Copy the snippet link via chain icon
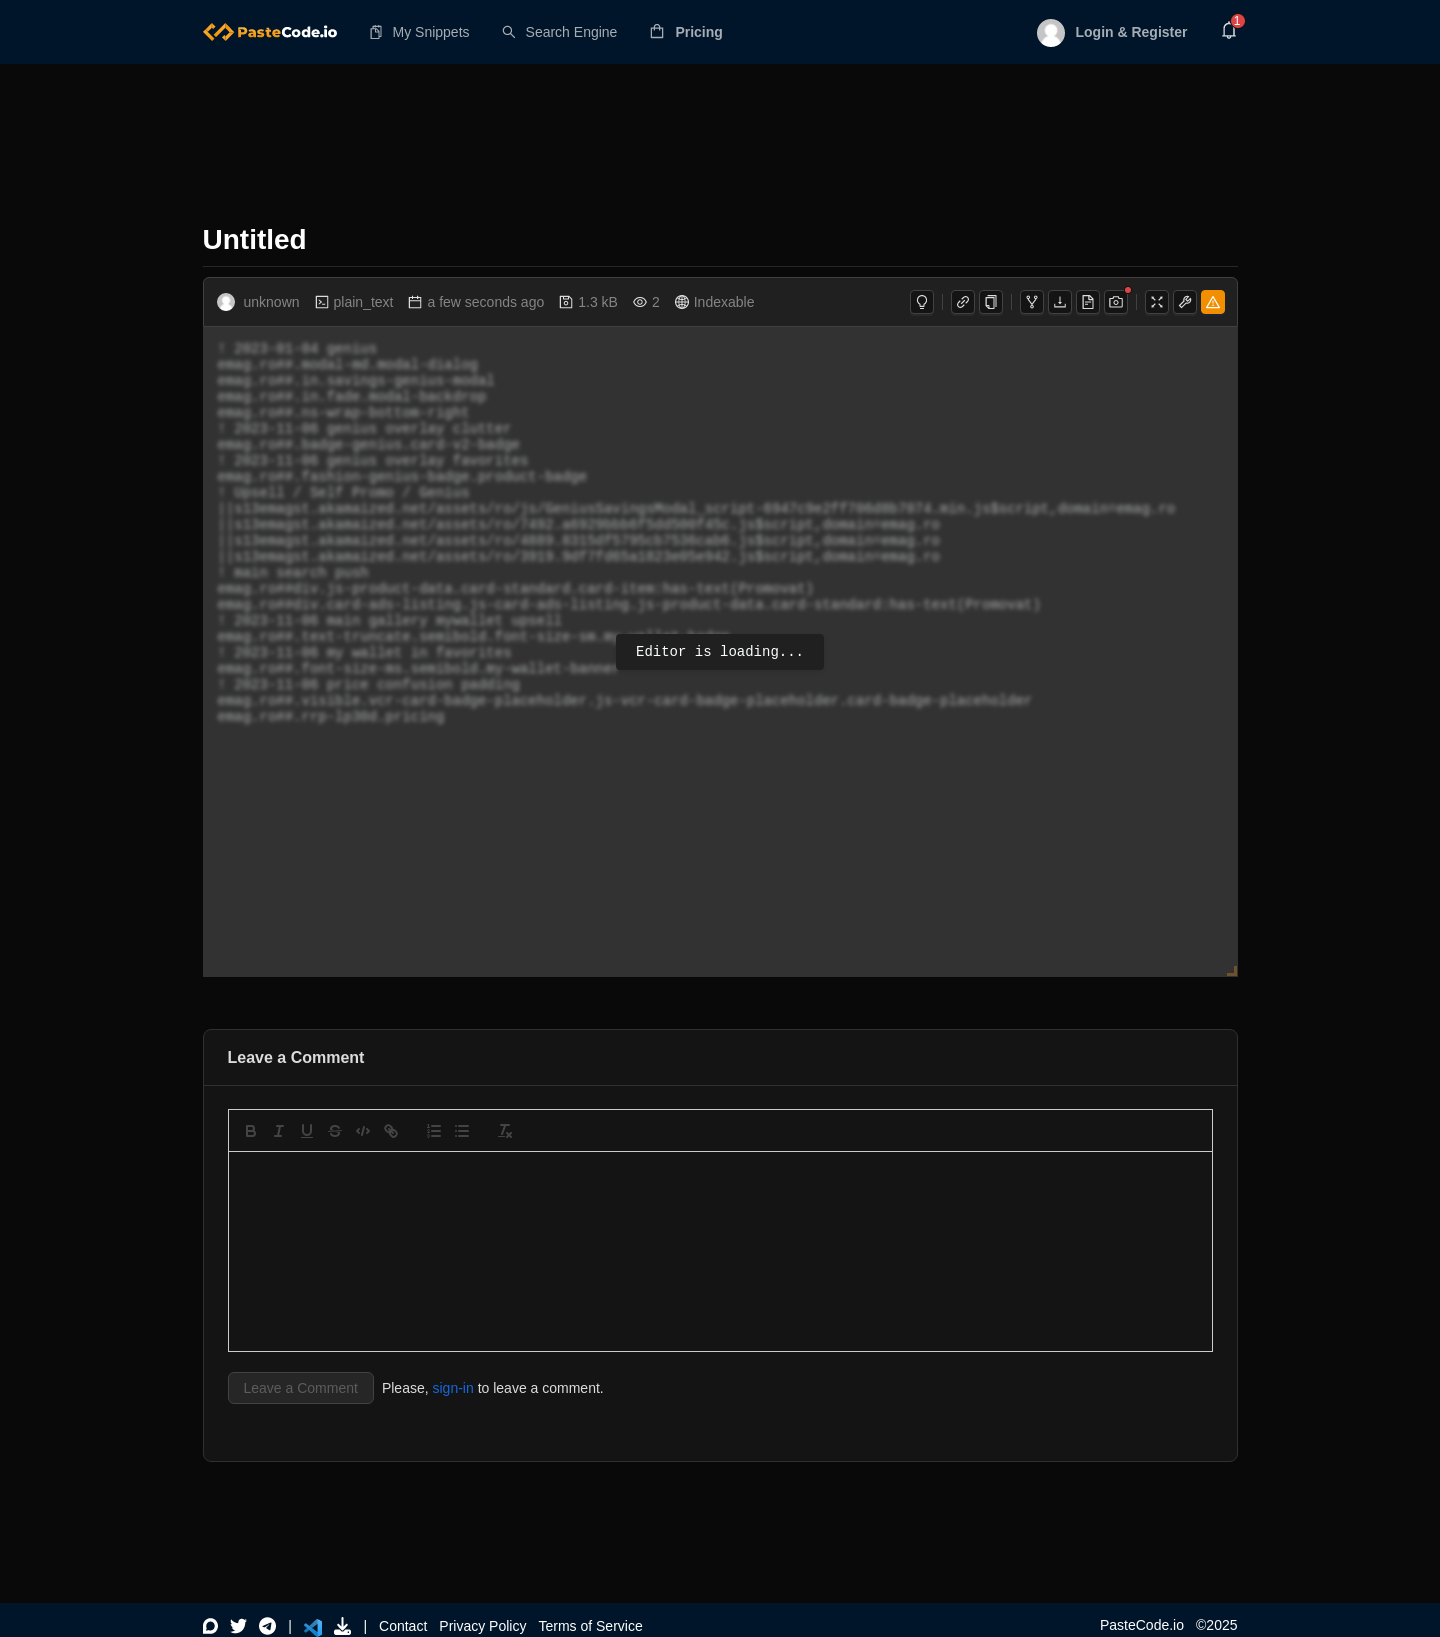This screenshot has width=1440, height=1637. [963, 302]
